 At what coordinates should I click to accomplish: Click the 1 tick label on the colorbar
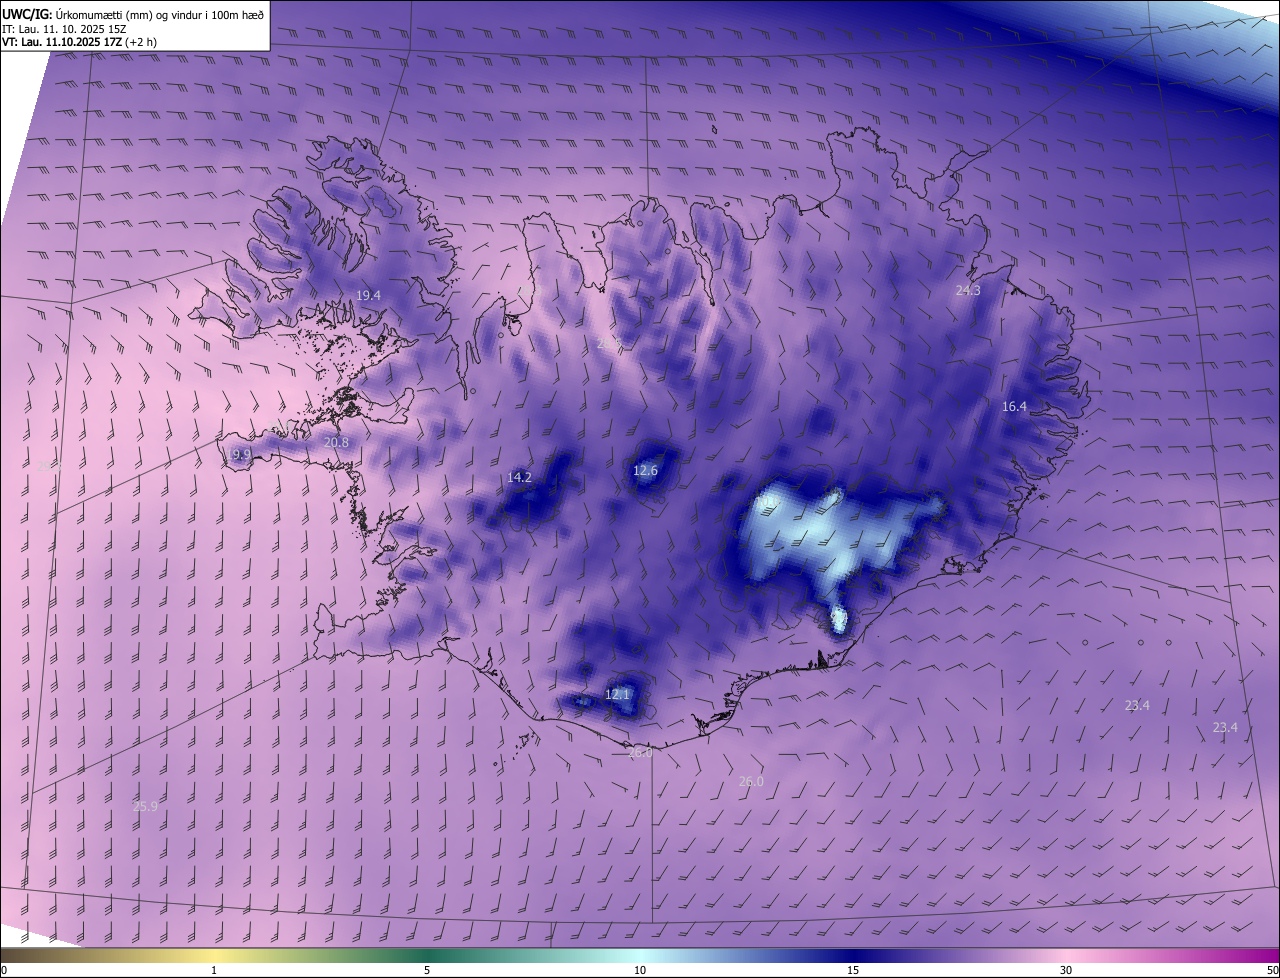[214, 970]
